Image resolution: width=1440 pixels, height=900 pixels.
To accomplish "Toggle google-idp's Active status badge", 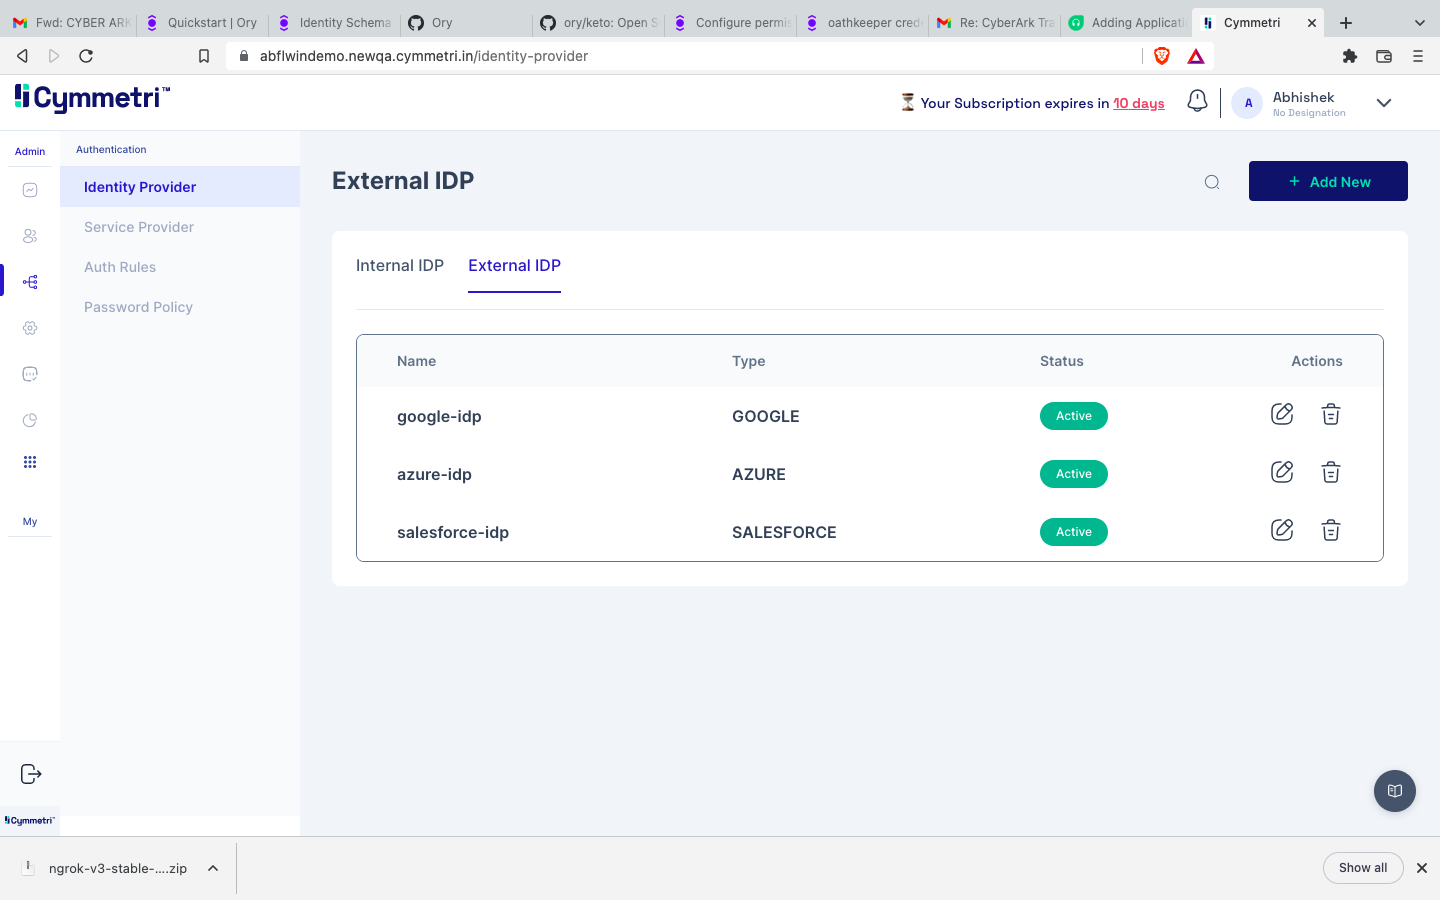I will point(1073,415).
